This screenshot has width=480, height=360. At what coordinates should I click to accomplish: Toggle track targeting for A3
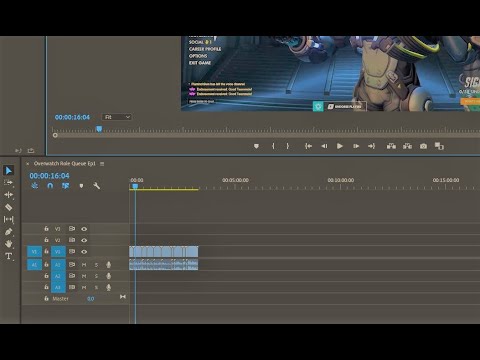[x=58, y=287]
